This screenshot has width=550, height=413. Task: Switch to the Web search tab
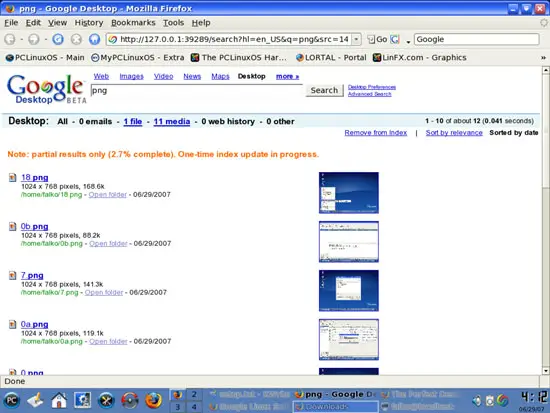tap(101, 76)
